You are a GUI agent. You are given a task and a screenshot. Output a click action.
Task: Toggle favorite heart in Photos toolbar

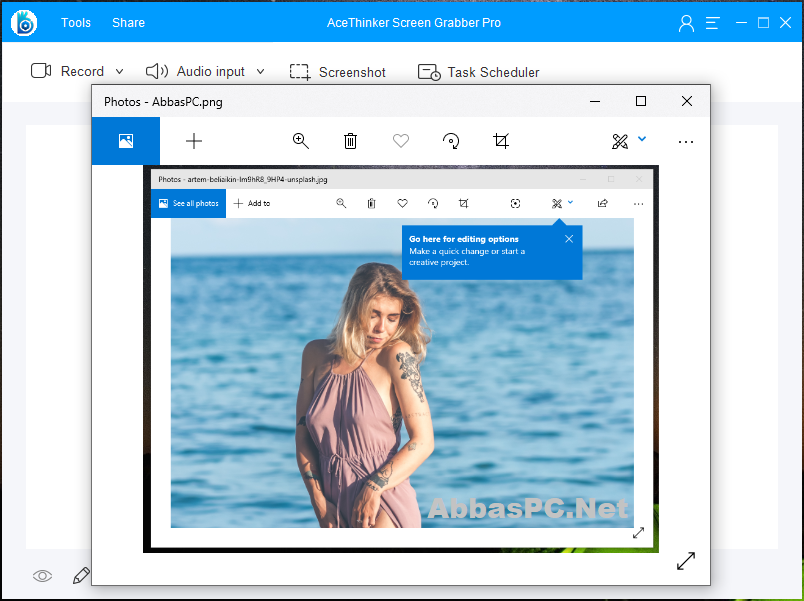point(401,141)
